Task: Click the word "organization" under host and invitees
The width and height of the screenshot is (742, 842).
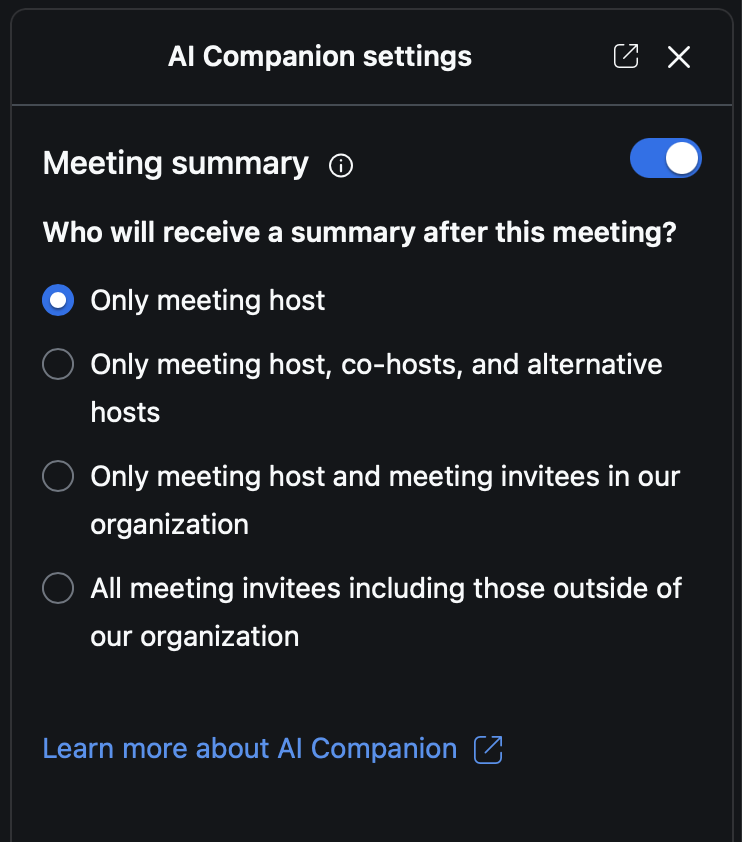Action: (169, 524)
